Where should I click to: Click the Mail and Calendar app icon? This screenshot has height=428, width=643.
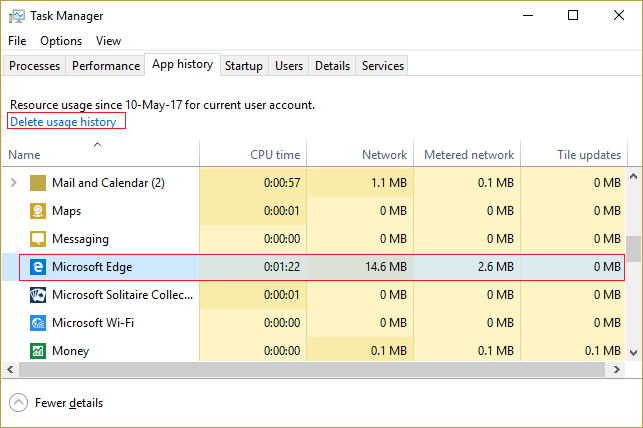[38, 183]
